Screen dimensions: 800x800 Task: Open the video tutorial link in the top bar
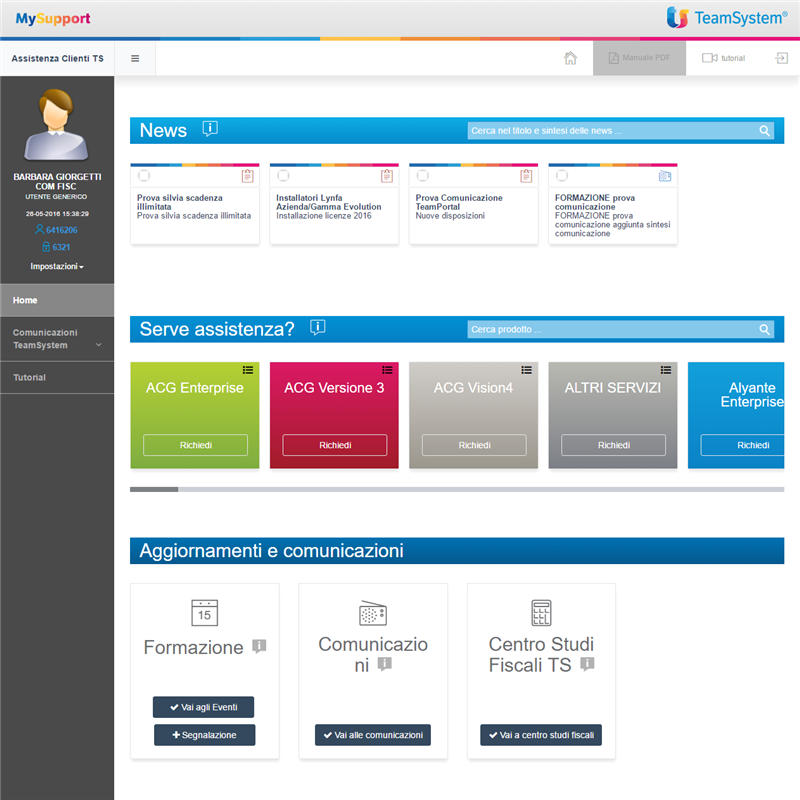[723, 58]
